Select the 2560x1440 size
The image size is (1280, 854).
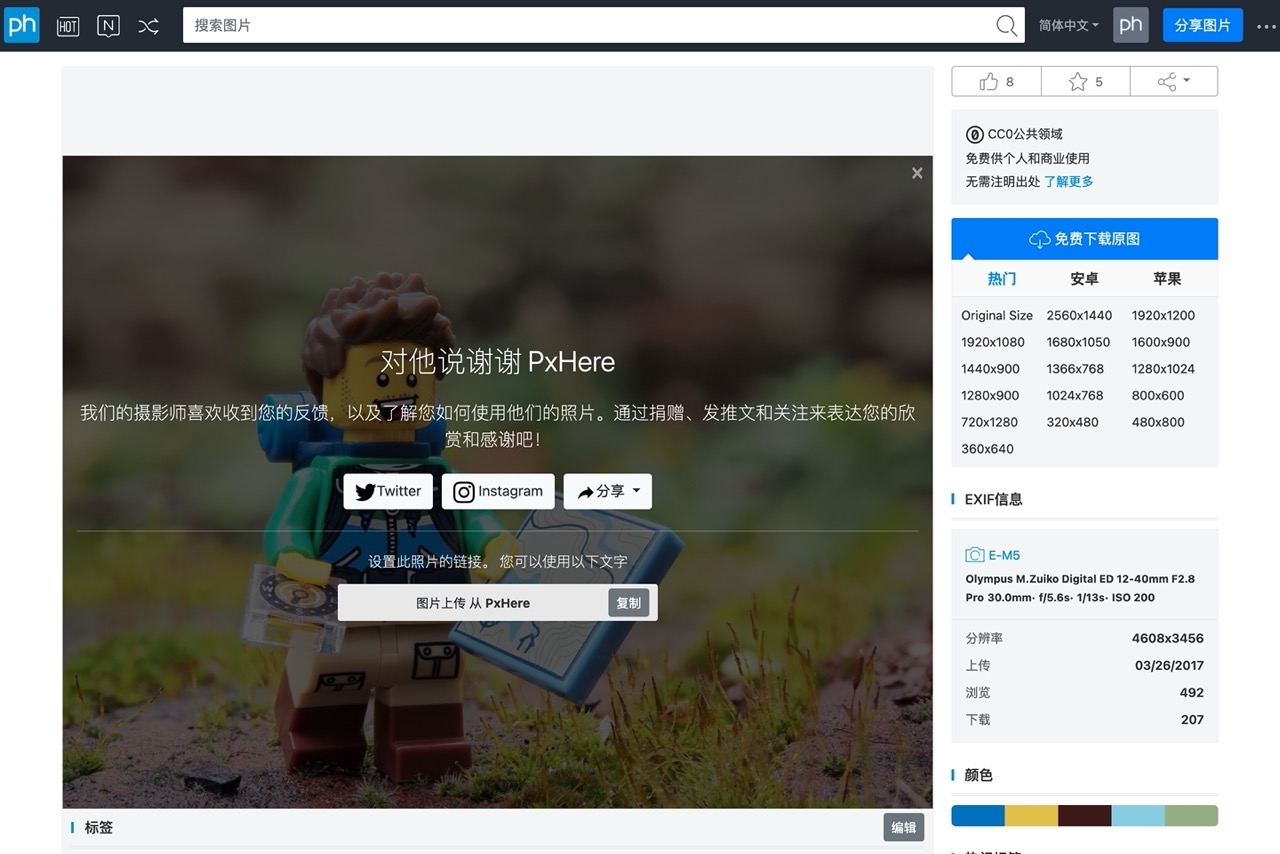tap(1079, 315)
